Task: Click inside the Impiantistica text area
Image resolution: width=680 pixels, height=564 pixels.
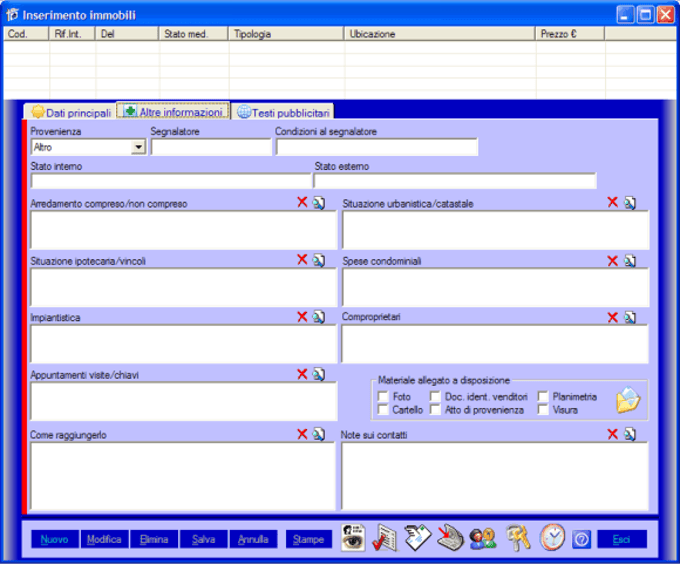Action: point(183,344)
